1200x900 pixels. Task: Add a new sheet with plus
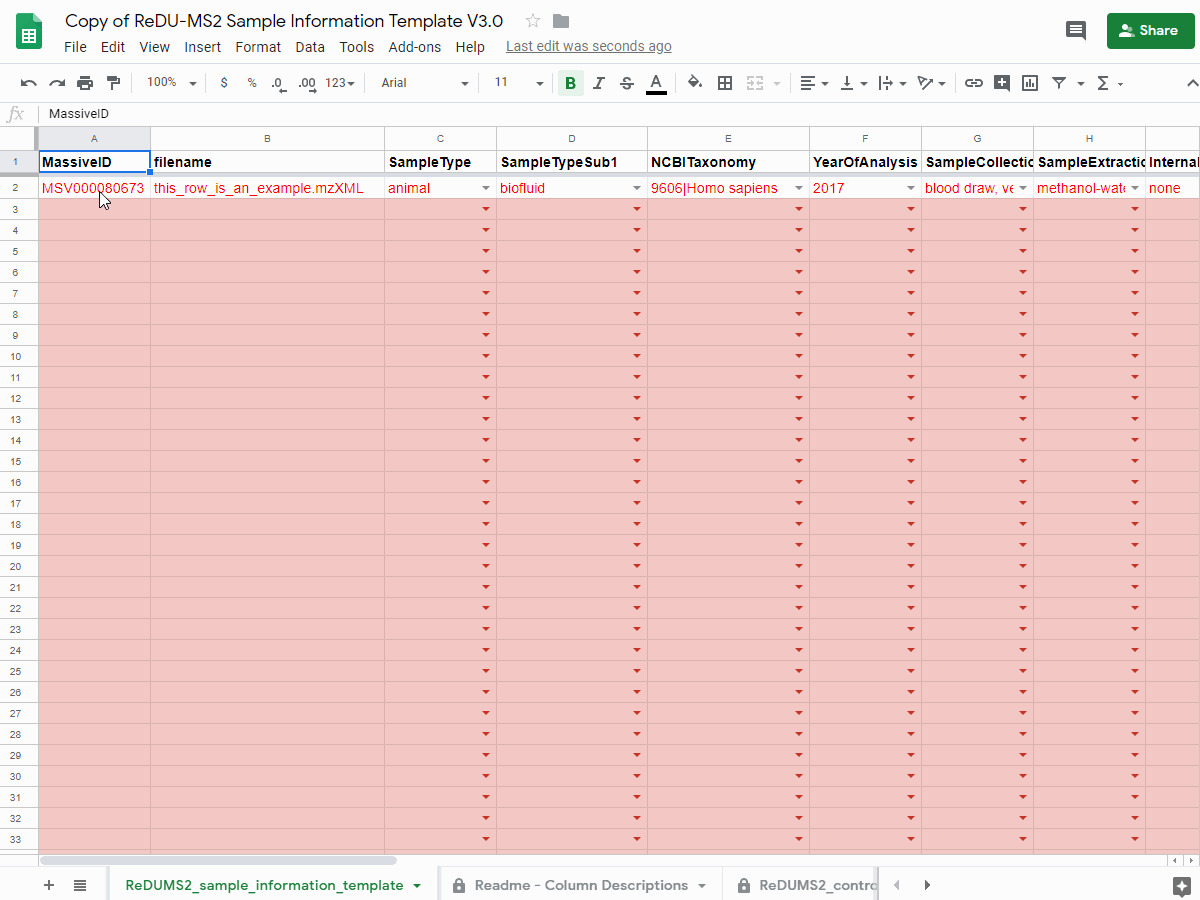pyautogui.click(x=49, y=885)
